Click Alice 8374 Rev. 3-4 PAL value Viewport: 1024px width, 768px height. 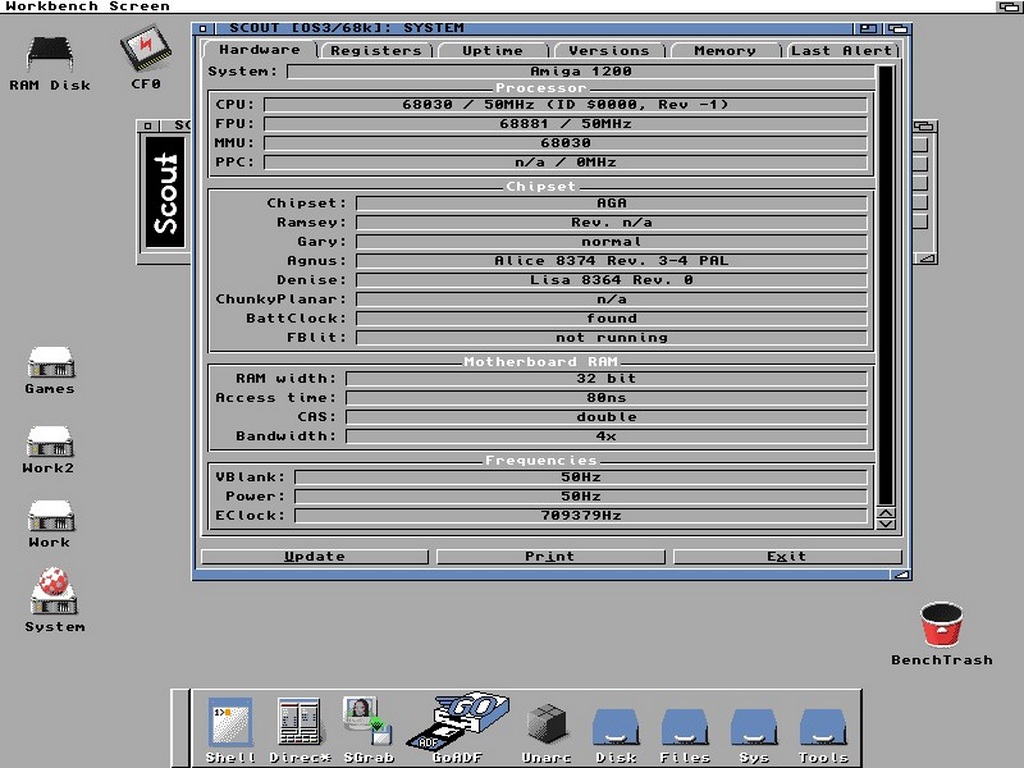point(611,261)
